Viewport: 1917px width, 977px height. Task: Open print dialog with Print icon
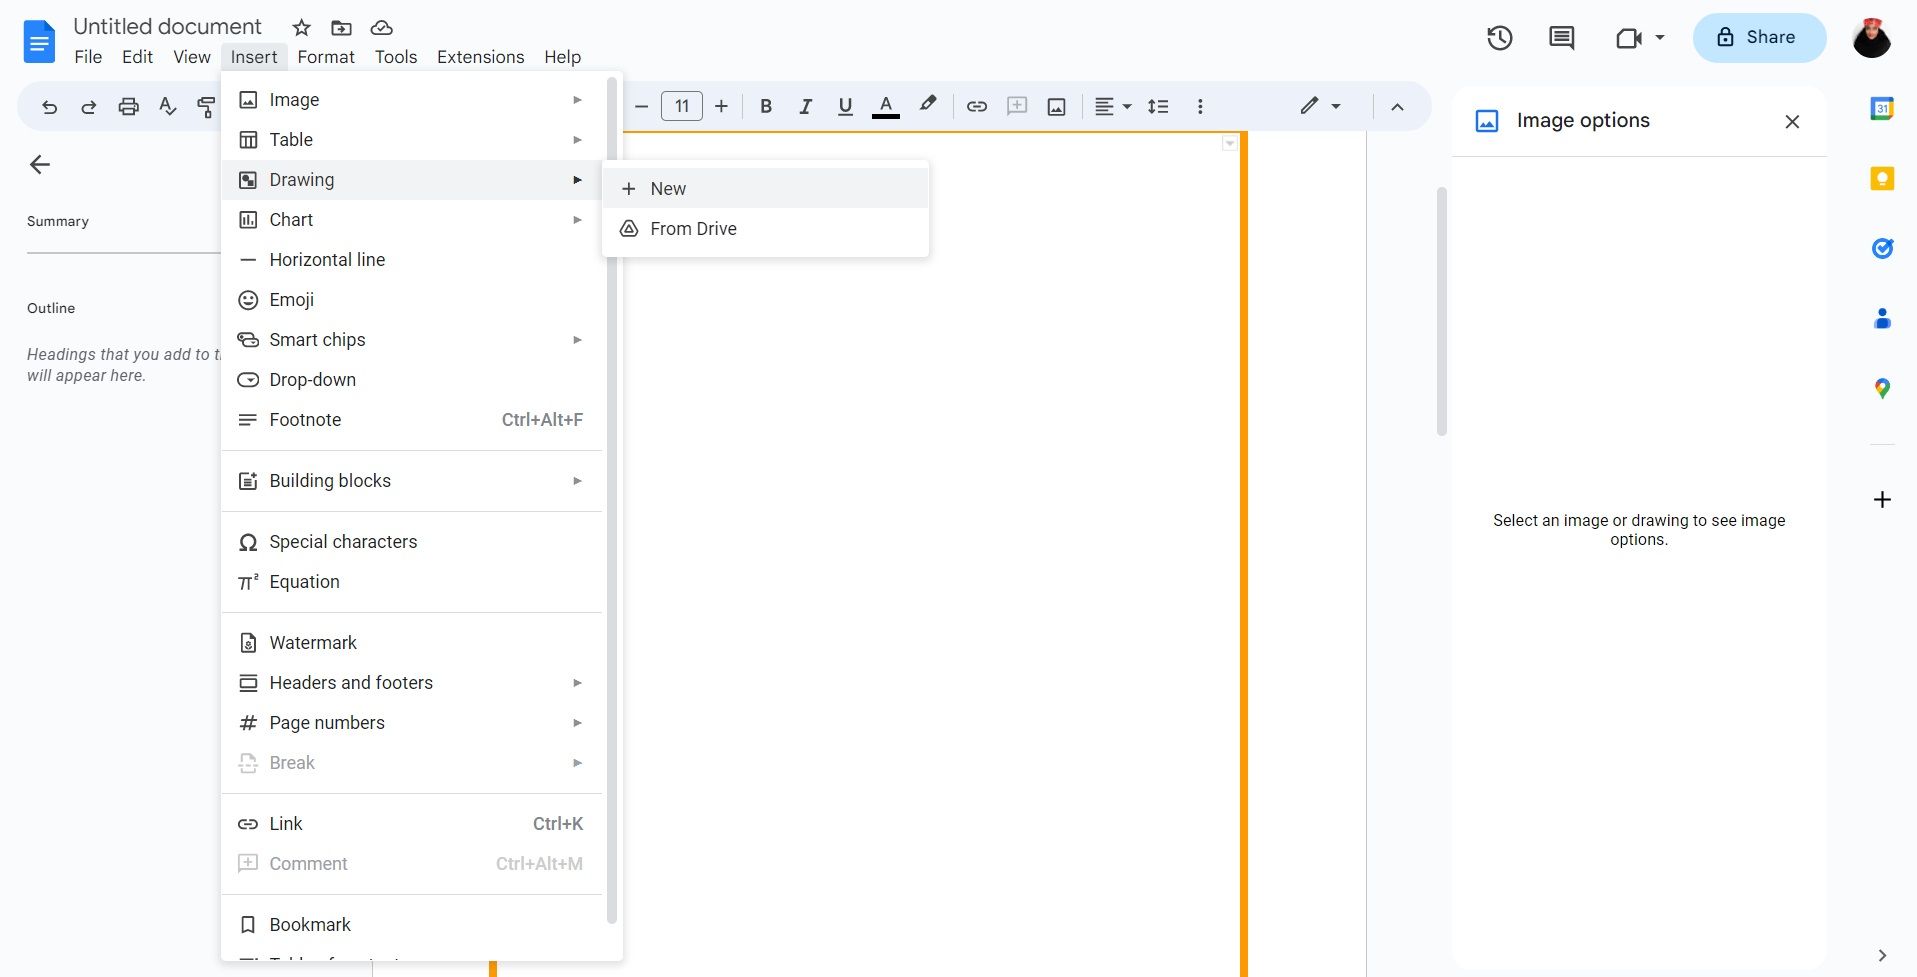[x=128, y=106]
